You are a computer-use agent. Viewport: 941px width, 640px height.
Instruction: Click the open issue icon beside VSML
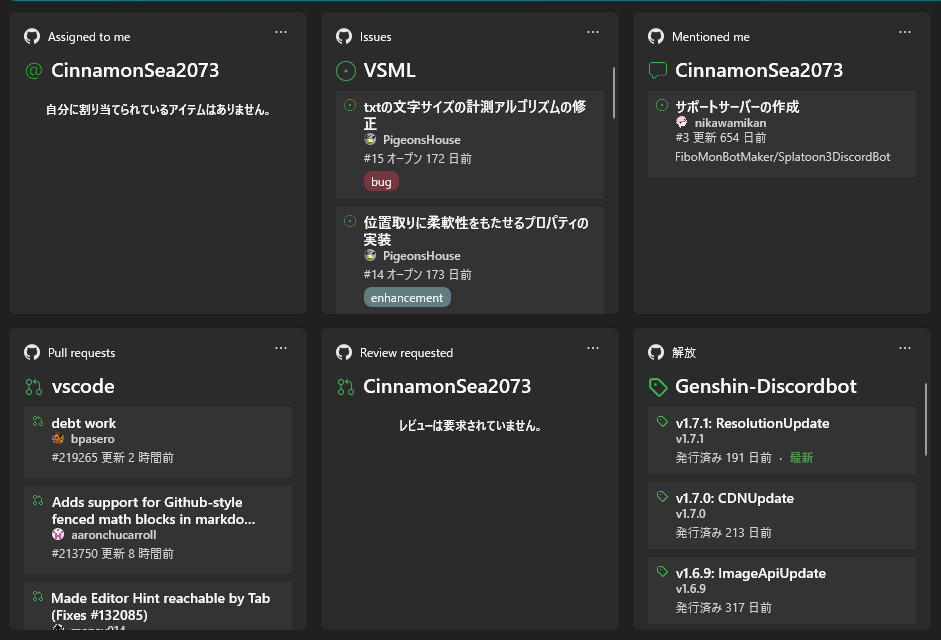click(346, 71)
